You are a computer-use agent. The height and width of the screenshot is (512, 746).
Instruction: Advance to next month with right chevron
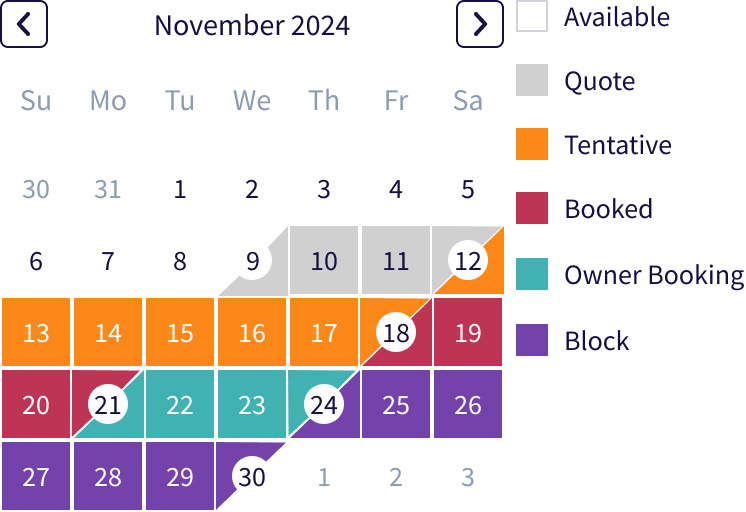click(x=480, y=24)
